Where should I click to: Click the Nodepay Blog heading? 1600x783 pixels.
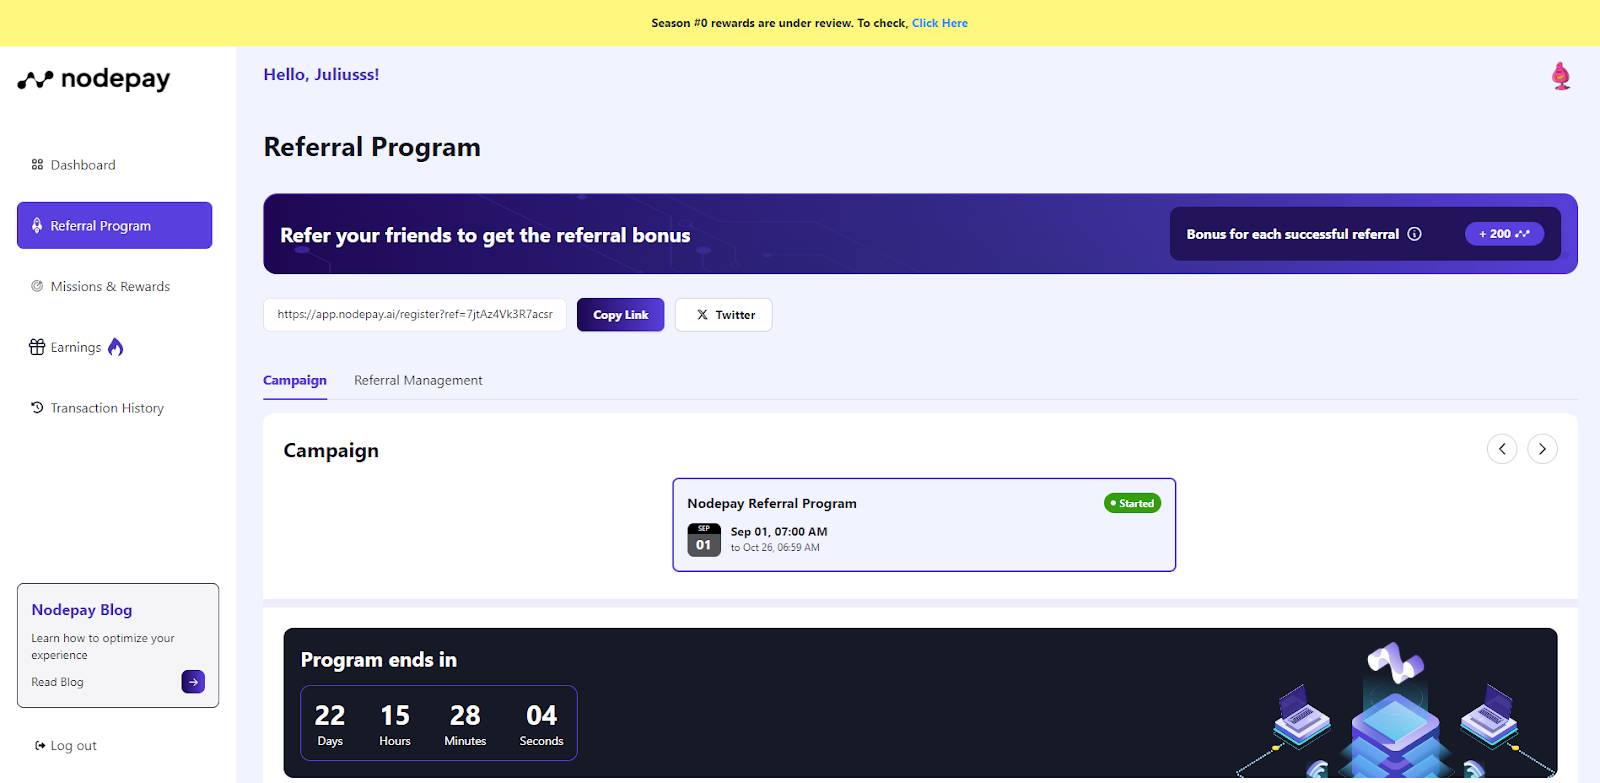tap(82, 610)
